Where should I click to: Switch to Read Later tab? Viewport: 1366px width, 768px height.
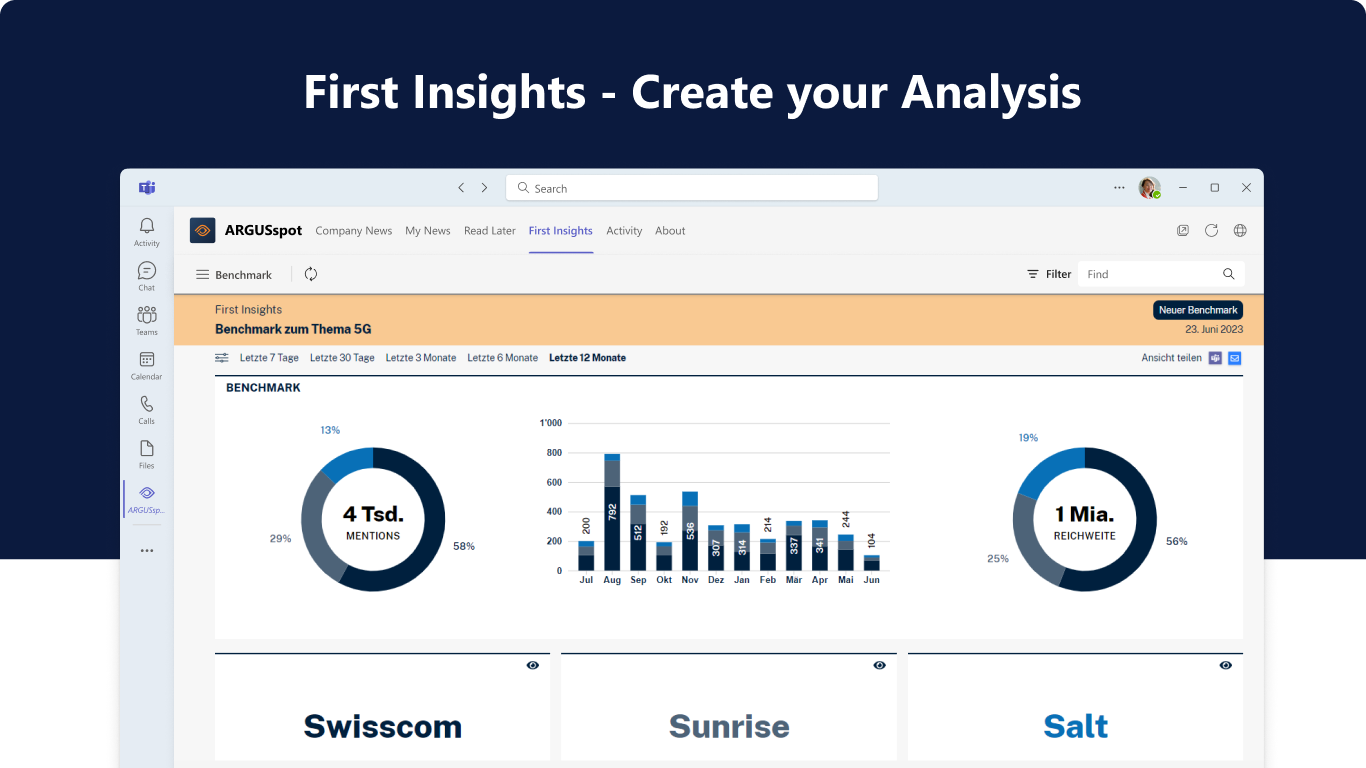click(x=490, y=231)
